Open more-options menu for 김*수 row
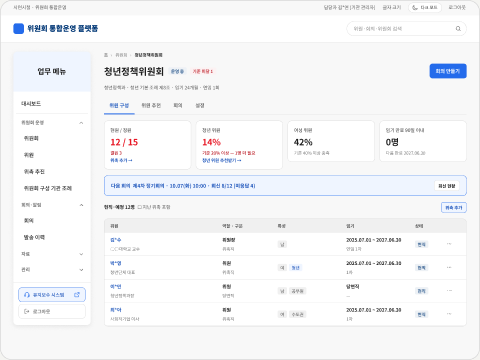Screen dimensions: 480x360 (x=449, y=244)
